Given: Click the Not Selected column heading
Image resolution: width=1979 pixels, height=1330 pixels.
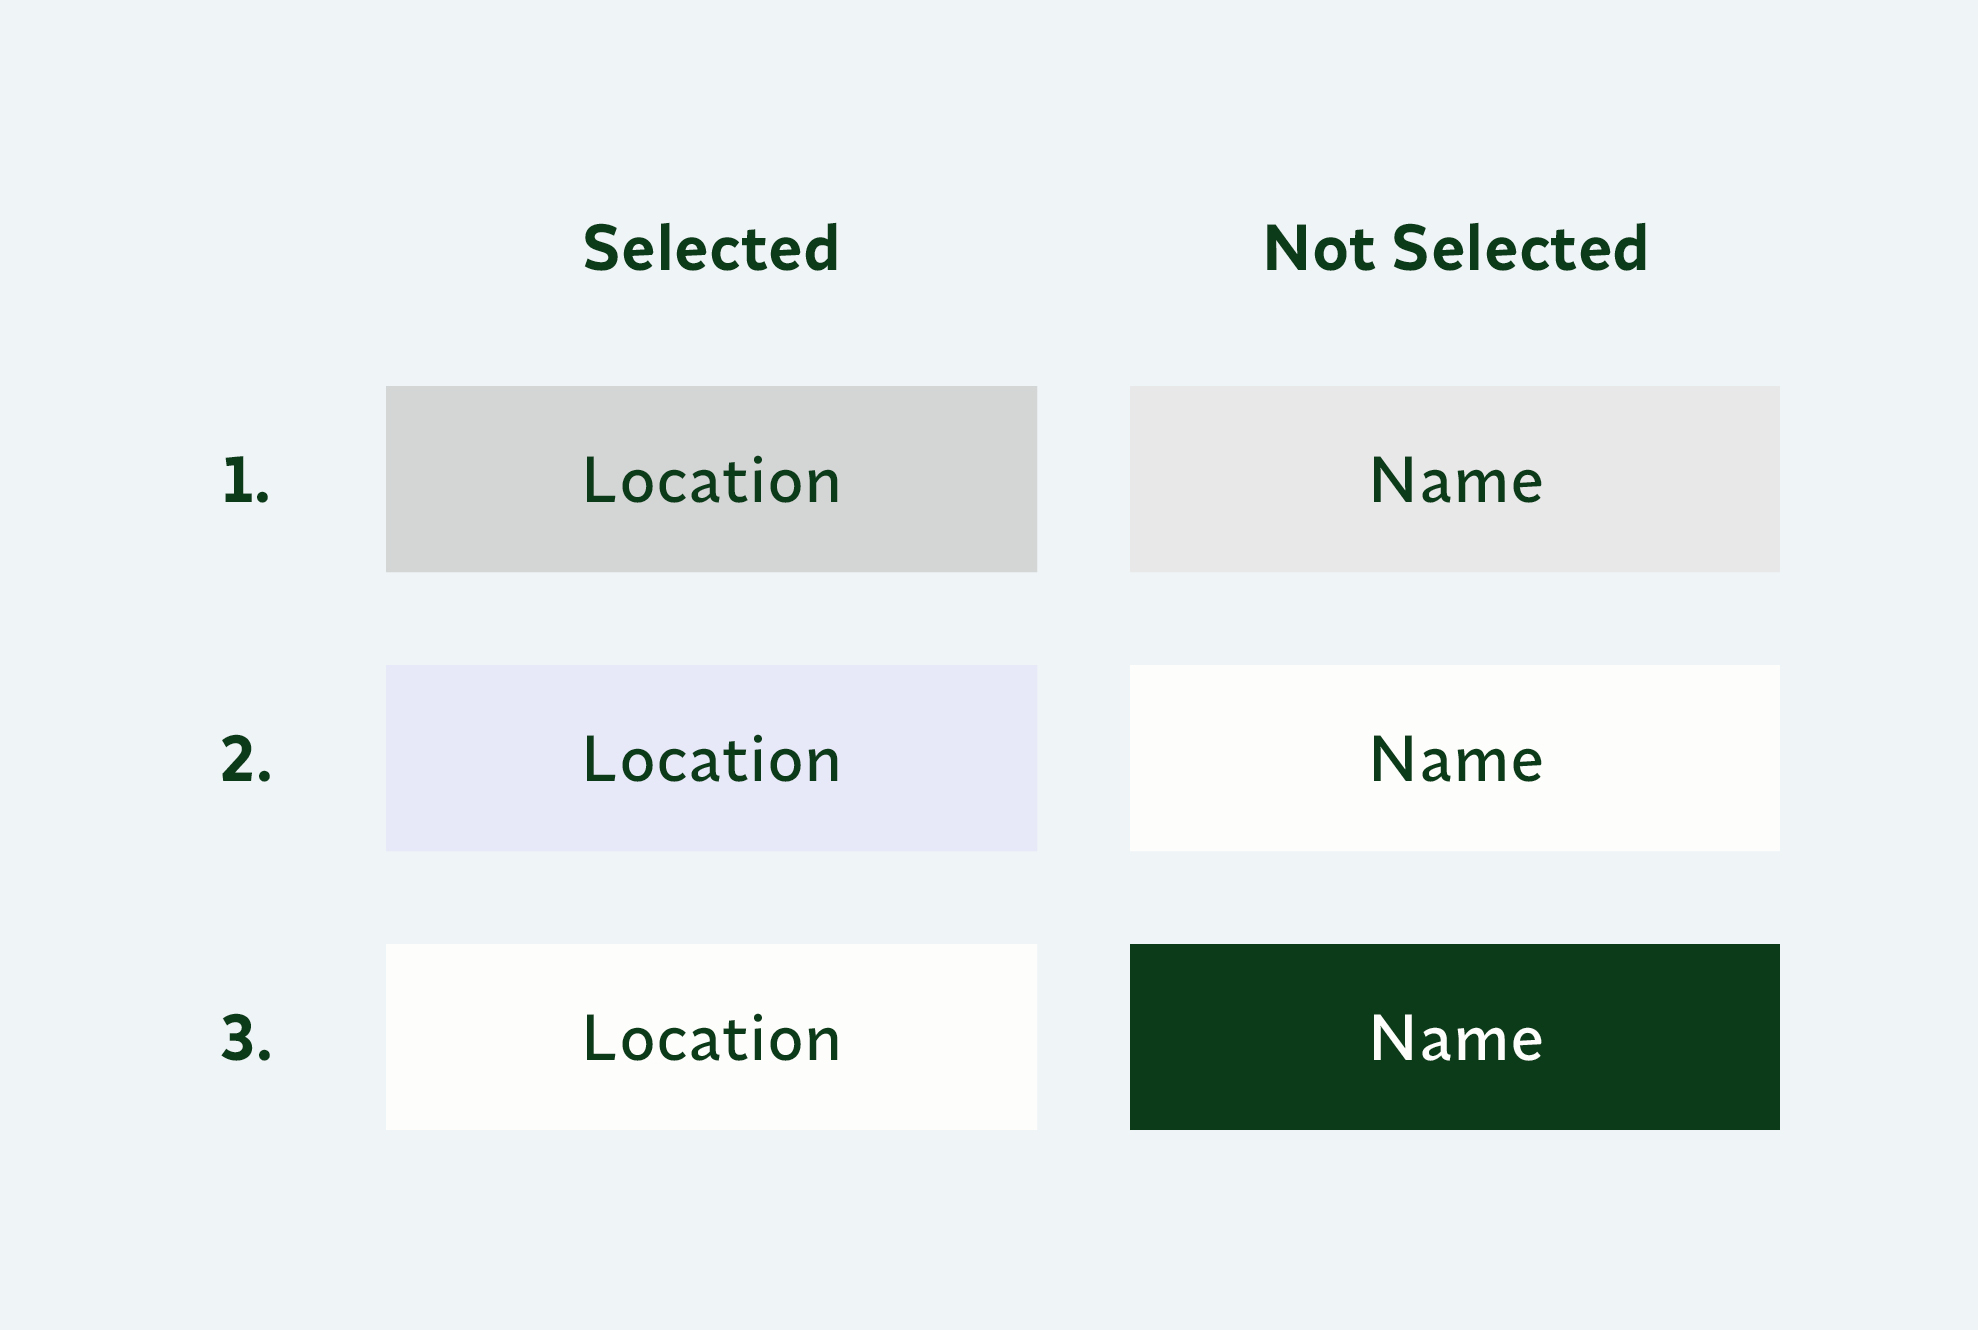Looking at the screenshot, I should click(1455, 248).
